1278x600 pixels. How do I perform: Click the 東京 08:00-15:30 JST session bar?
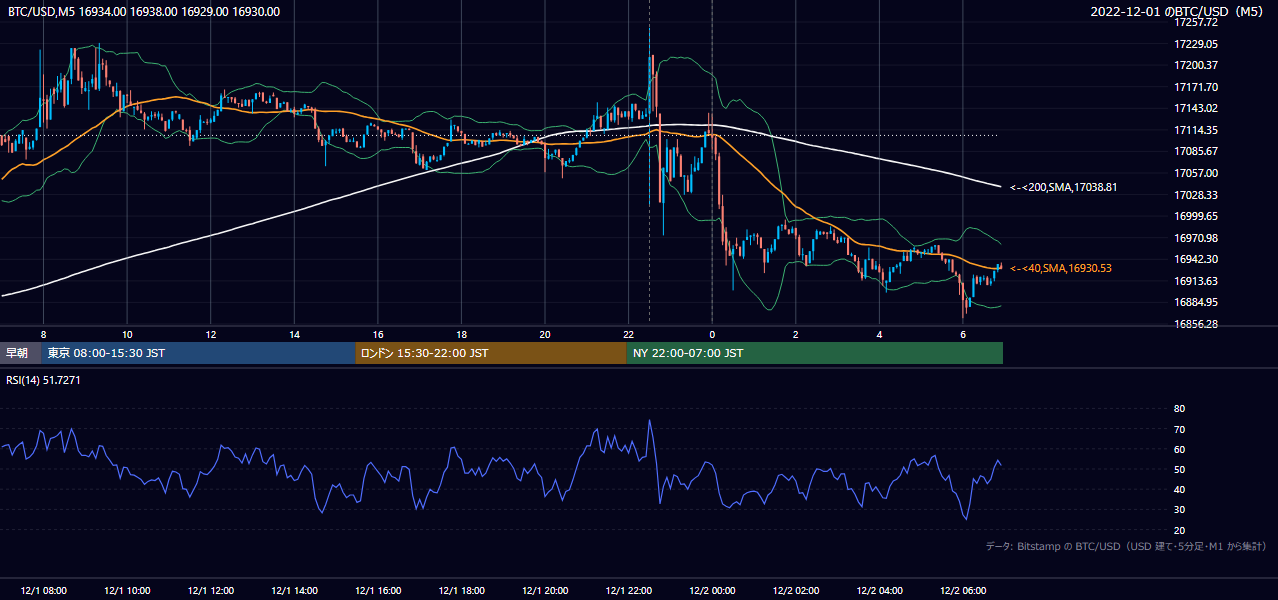(199, 353)
